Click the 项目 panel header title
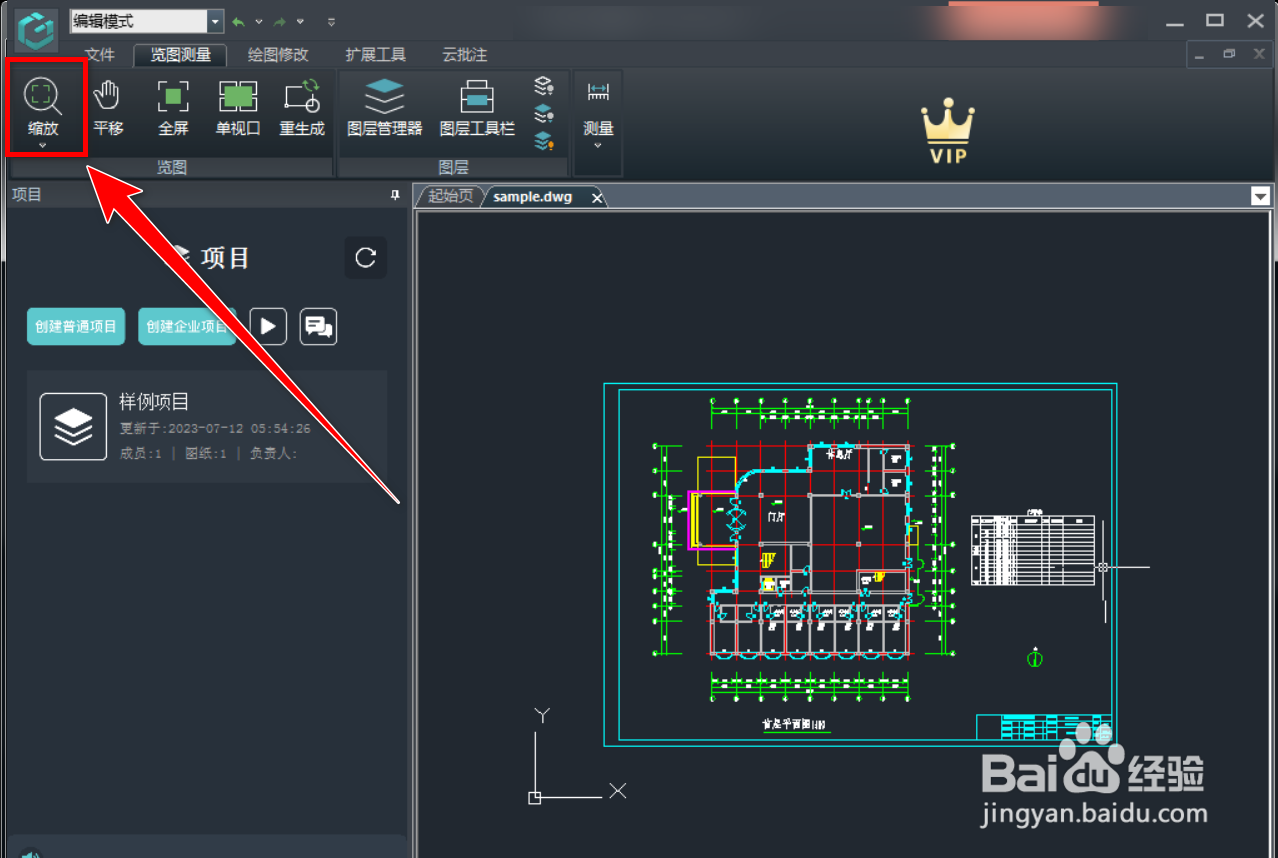Screen dimensions: 1278x858 tap(27, 194)
